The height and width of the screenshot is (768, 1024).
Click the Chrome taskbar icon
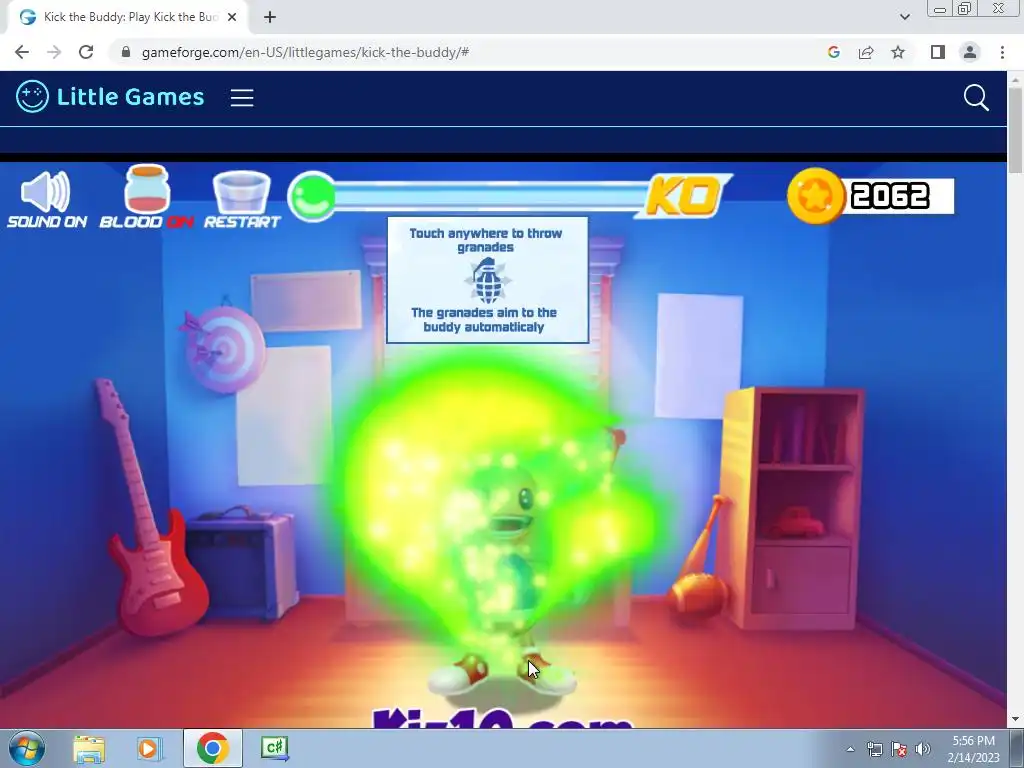click(212, 748)
